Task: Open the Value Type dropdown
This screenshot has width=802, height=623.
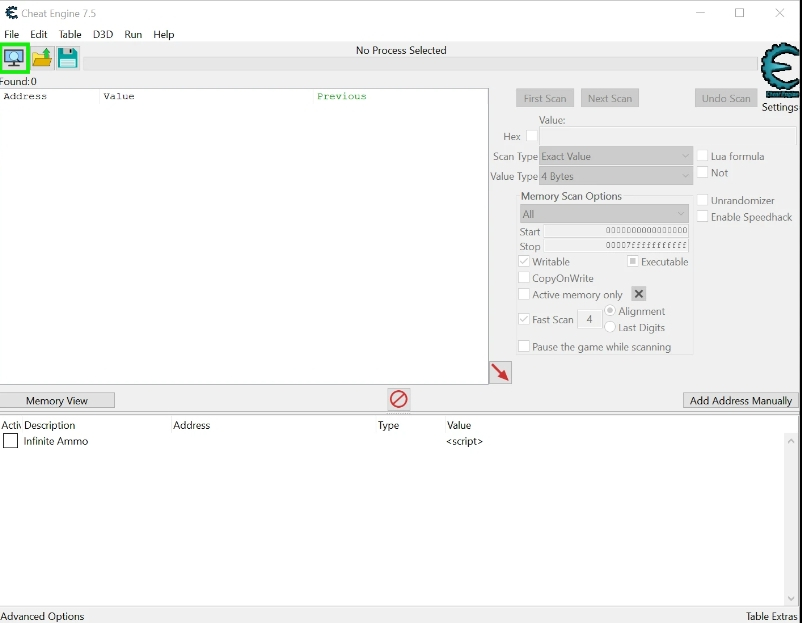Action: tap(616, 176)
